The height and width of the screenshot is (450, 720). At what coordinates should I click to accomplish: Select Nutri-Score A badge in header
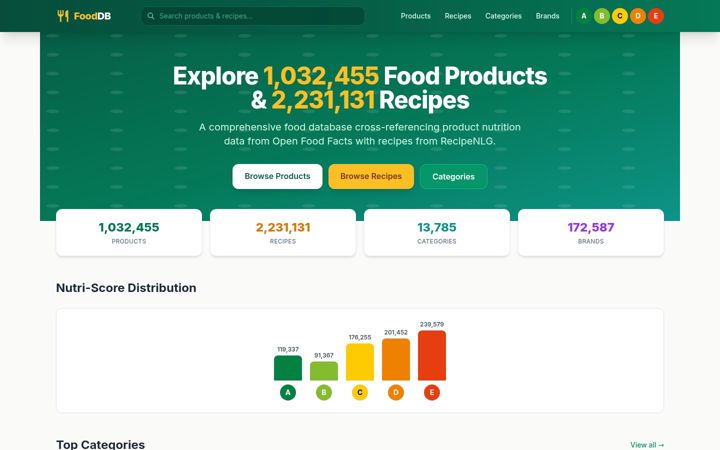584,16
